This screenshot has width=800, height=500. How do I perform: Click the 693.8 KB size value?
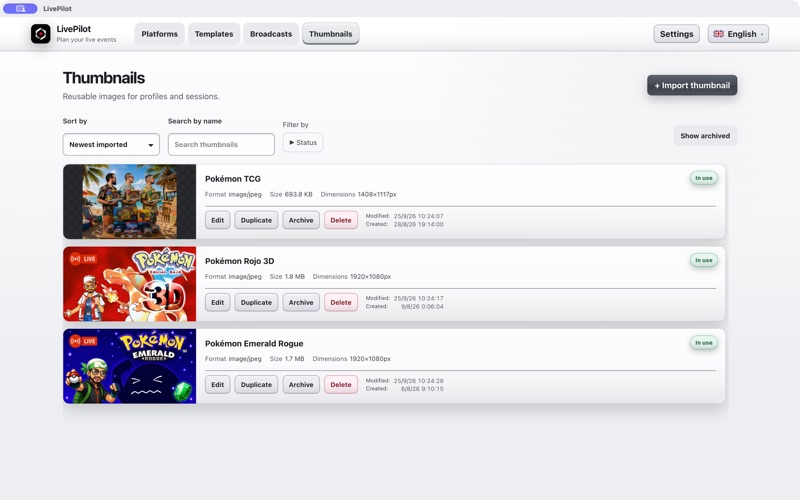point(298,194)
